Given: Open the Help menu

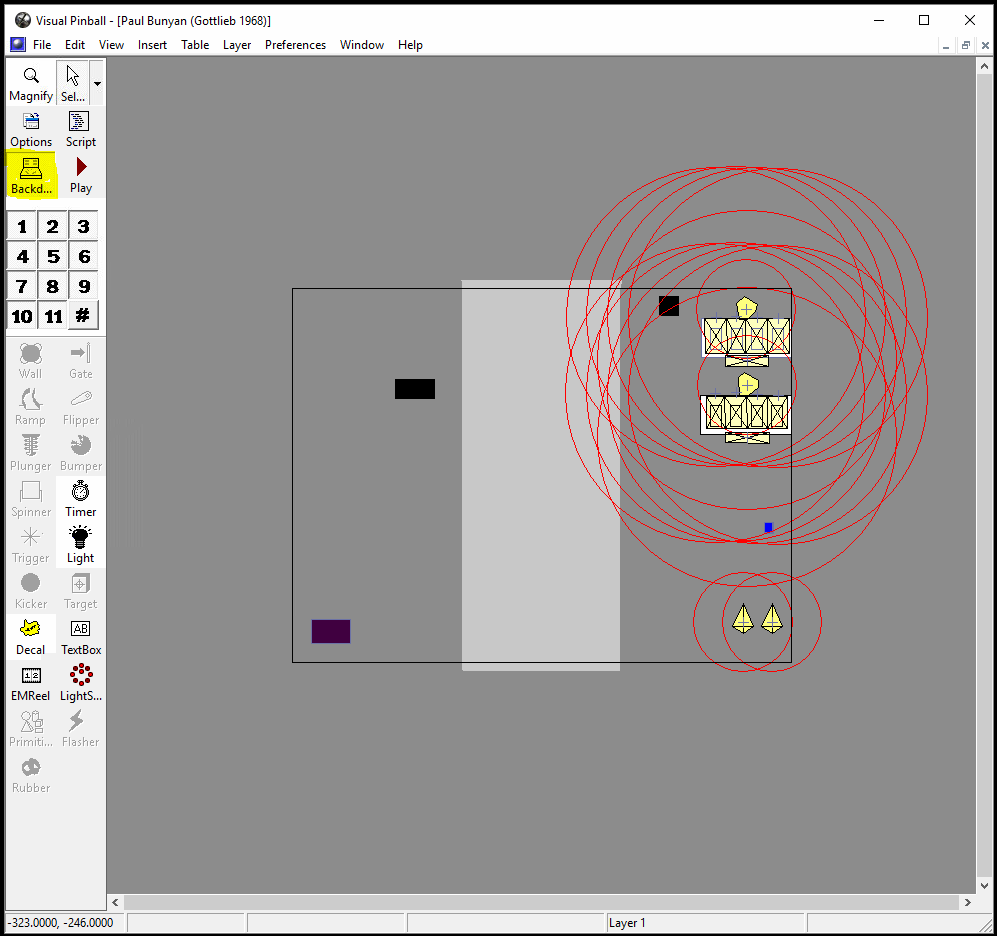Looking at the screenshot, I should tap(410, 45).
